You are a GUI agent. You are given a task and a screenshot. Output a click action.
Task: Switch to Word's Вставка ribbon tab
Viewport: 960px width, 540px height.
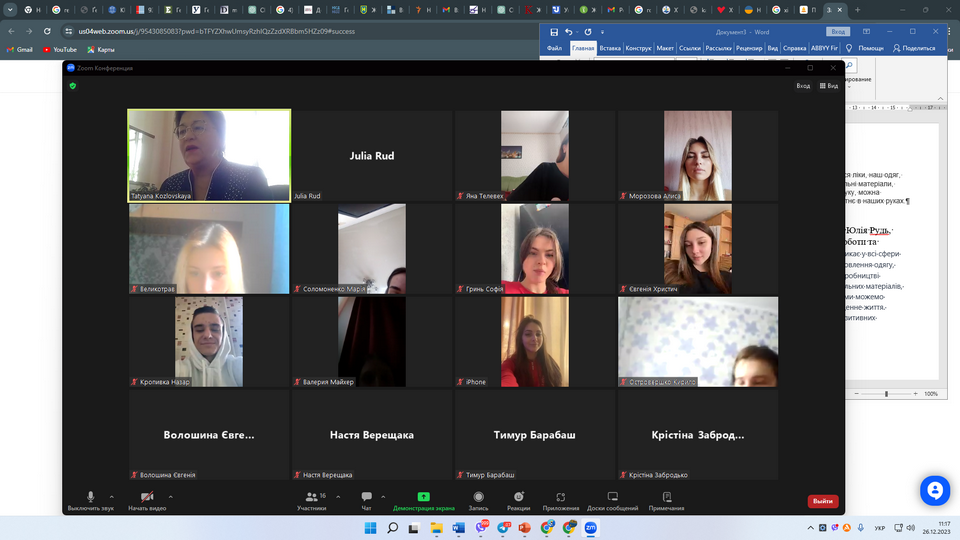pos(610,48)
